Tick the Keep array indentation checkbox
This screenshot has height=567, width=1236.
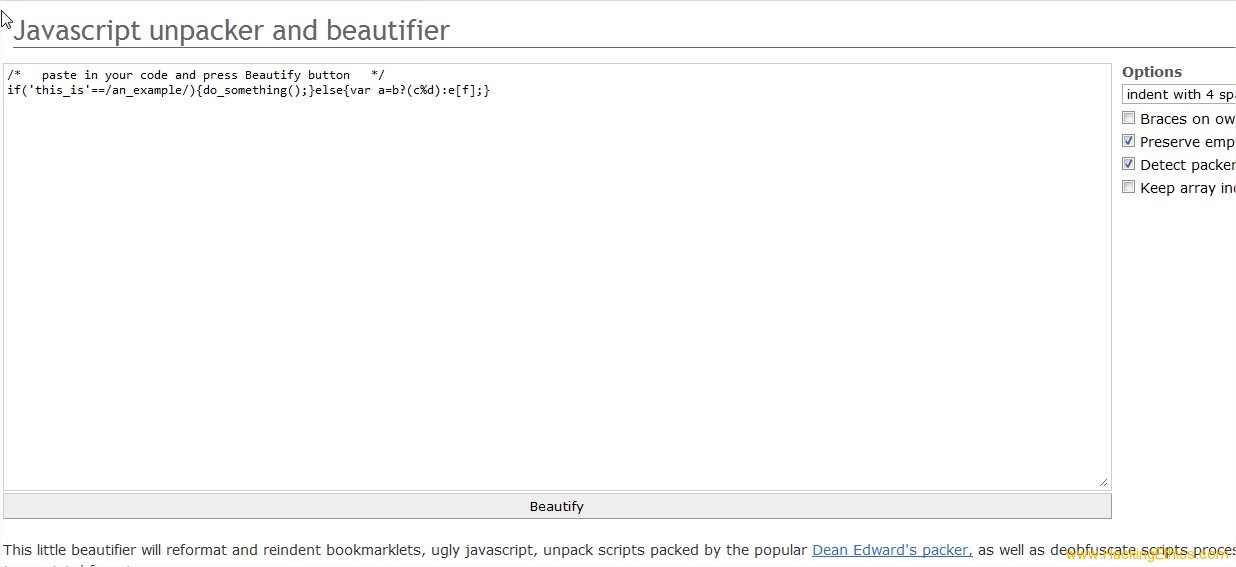[x=1128, y=187]
